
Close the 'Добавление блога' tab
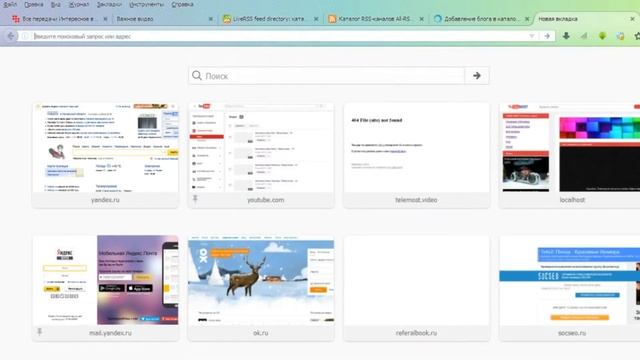click(527, 19)
